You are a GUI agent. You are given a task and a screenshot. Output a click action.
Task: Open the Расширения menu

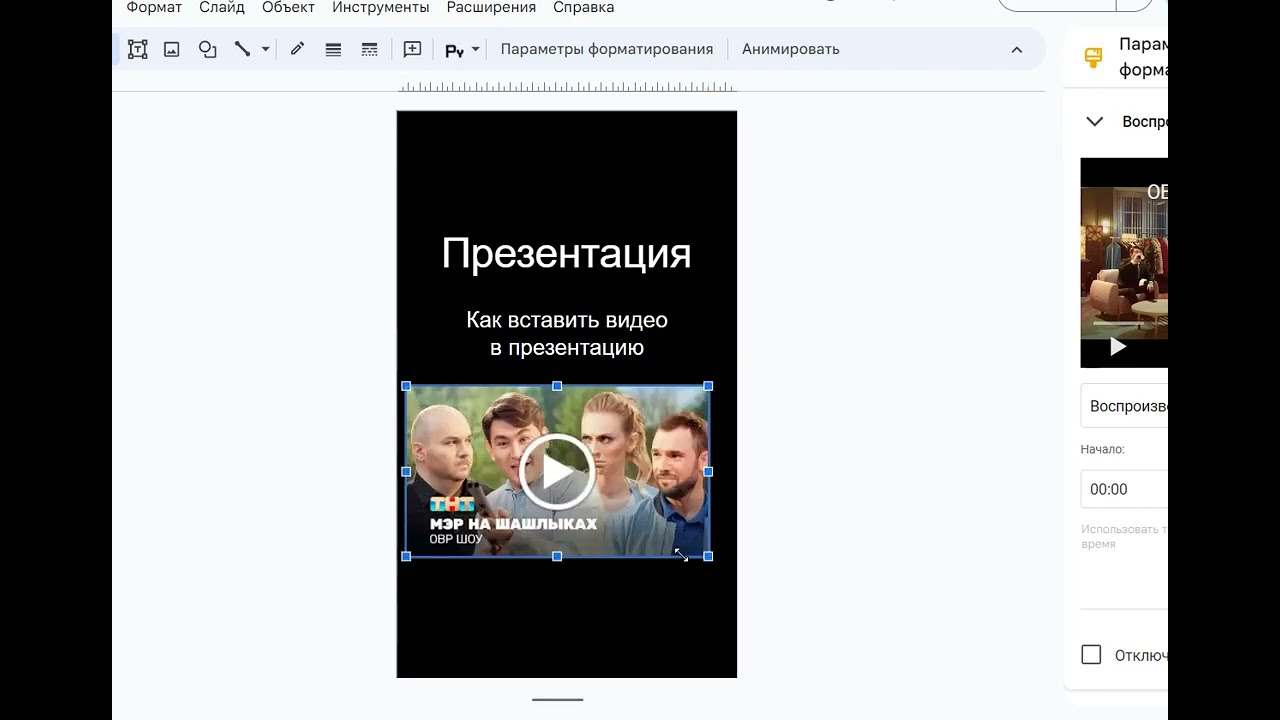pos(491,8)
